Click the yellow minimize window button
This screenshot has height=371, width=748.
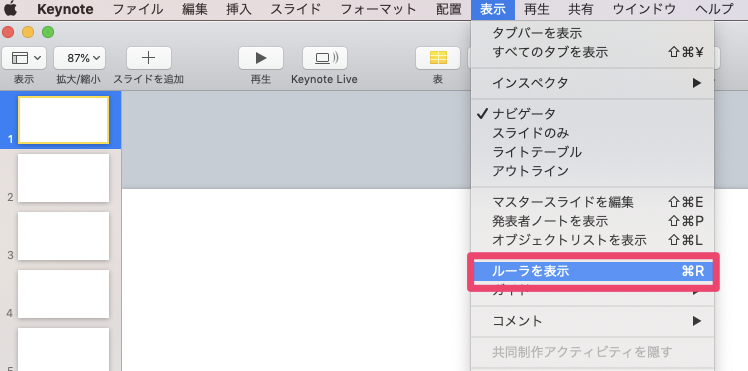coord(28,32)
